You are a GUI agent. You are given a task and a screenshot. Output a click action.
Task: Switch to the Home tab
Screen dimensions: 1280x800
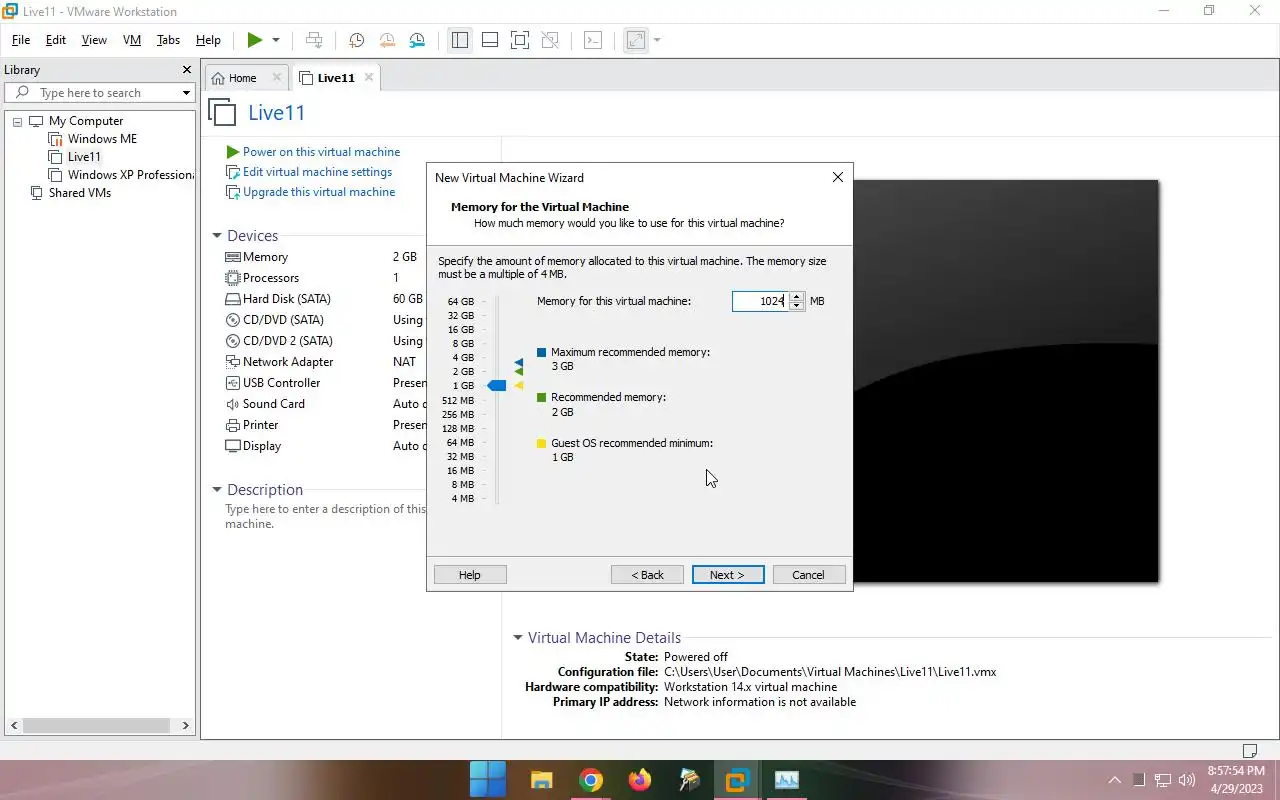242,78
